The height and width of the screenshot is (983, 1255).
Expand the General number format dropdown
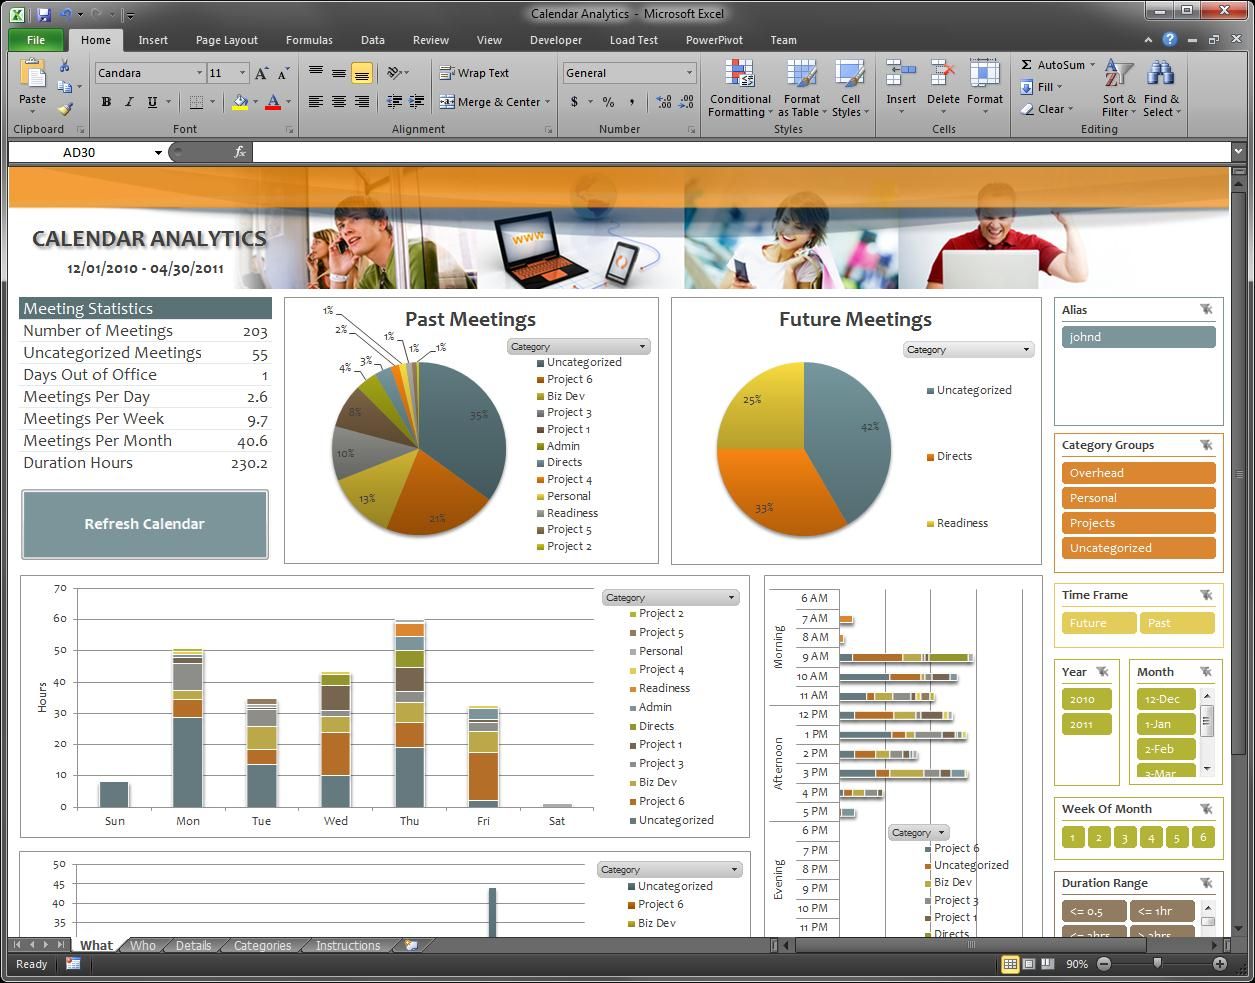tap(689, 73)
